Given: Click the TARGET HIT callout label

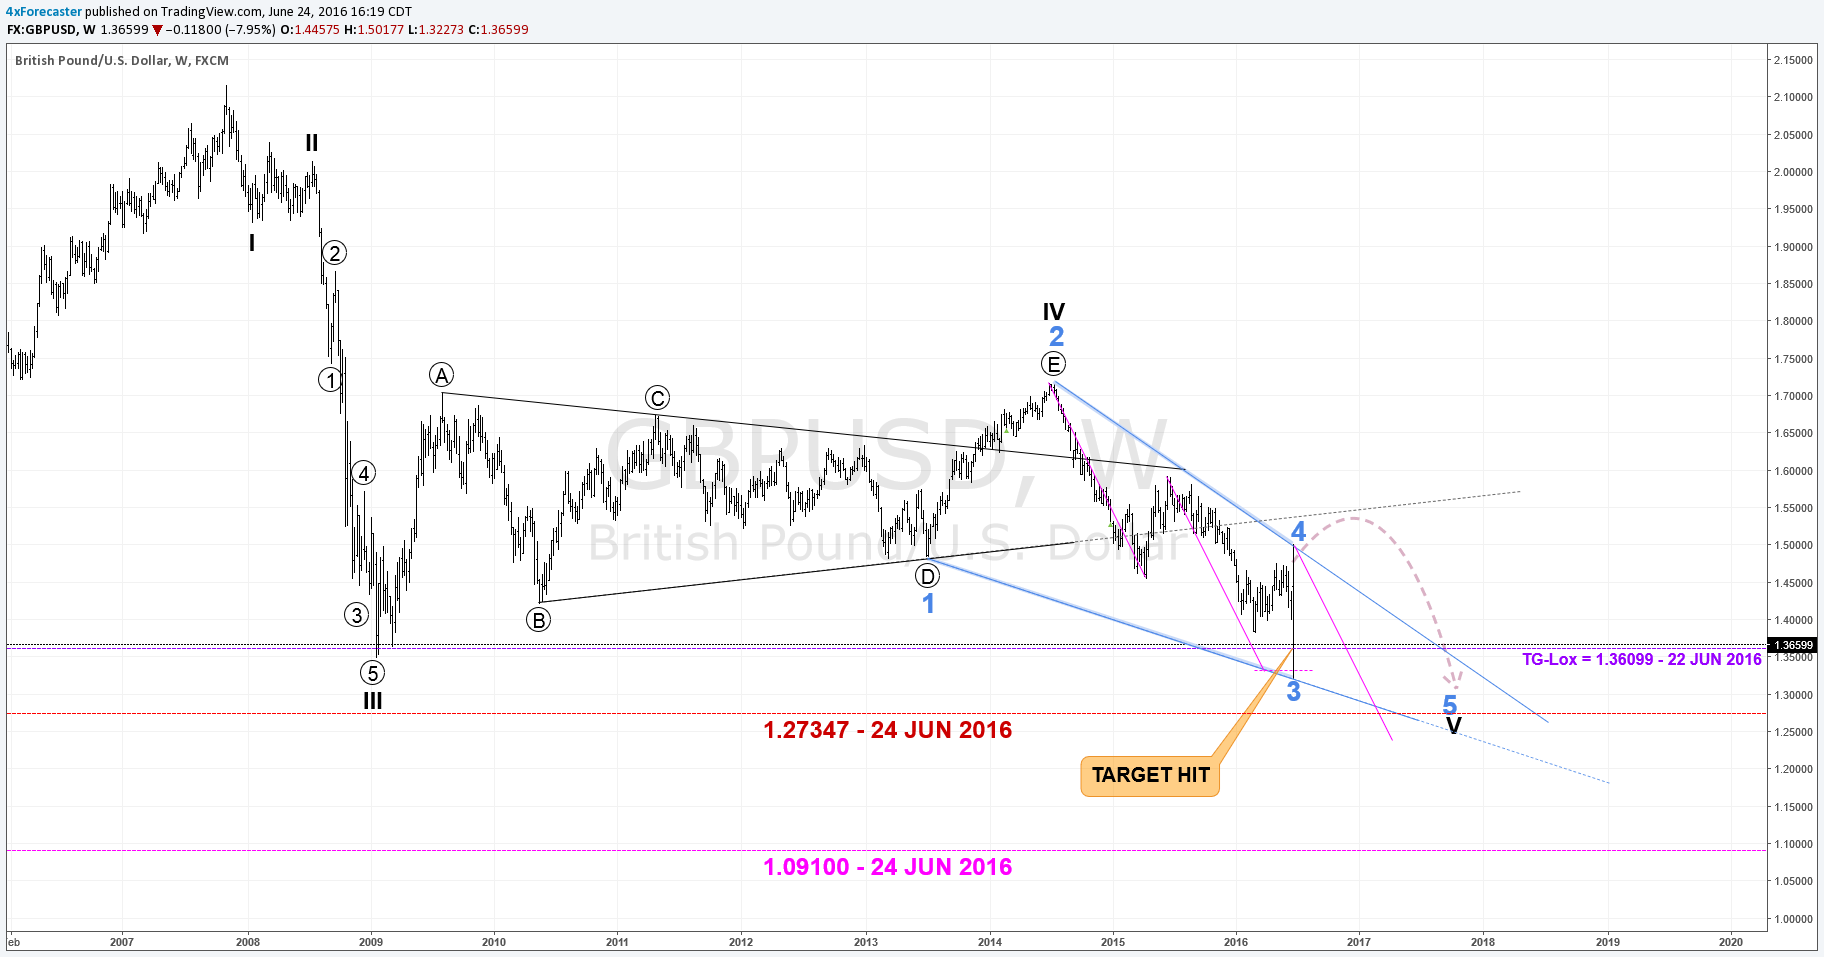Looking at the screenshot, I should pos(1150,775).
